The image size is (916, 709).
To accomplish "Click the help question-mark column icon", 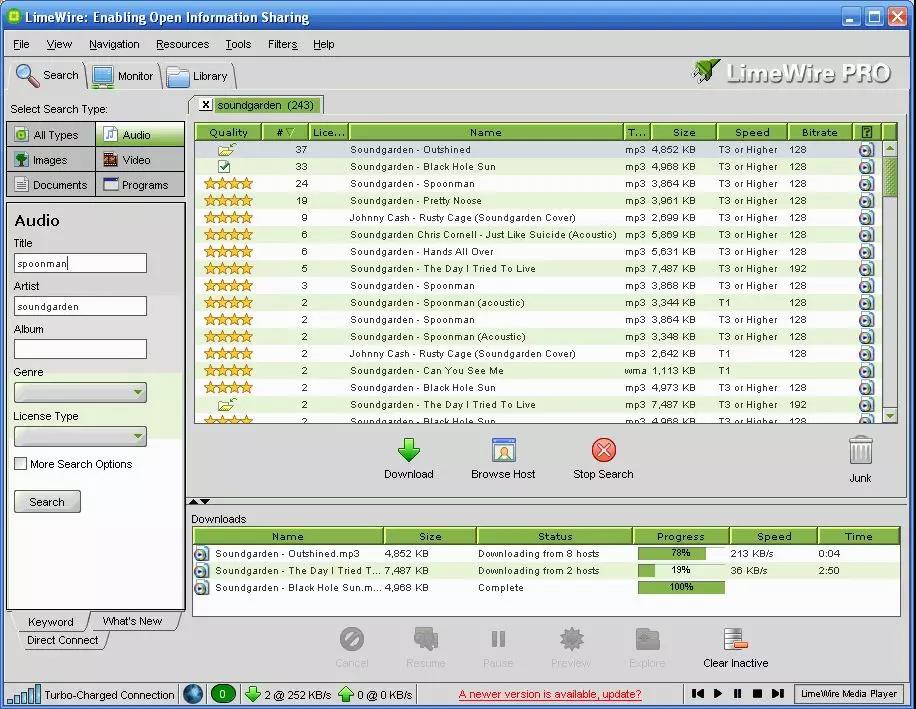I will pyautogui.click(x=866, y=132).
